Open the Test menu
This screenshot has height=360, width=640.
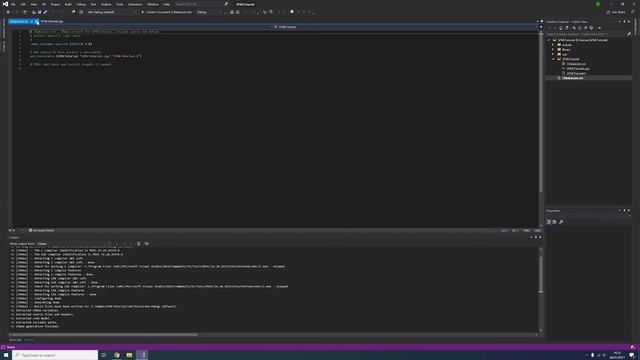pos(93,4)
